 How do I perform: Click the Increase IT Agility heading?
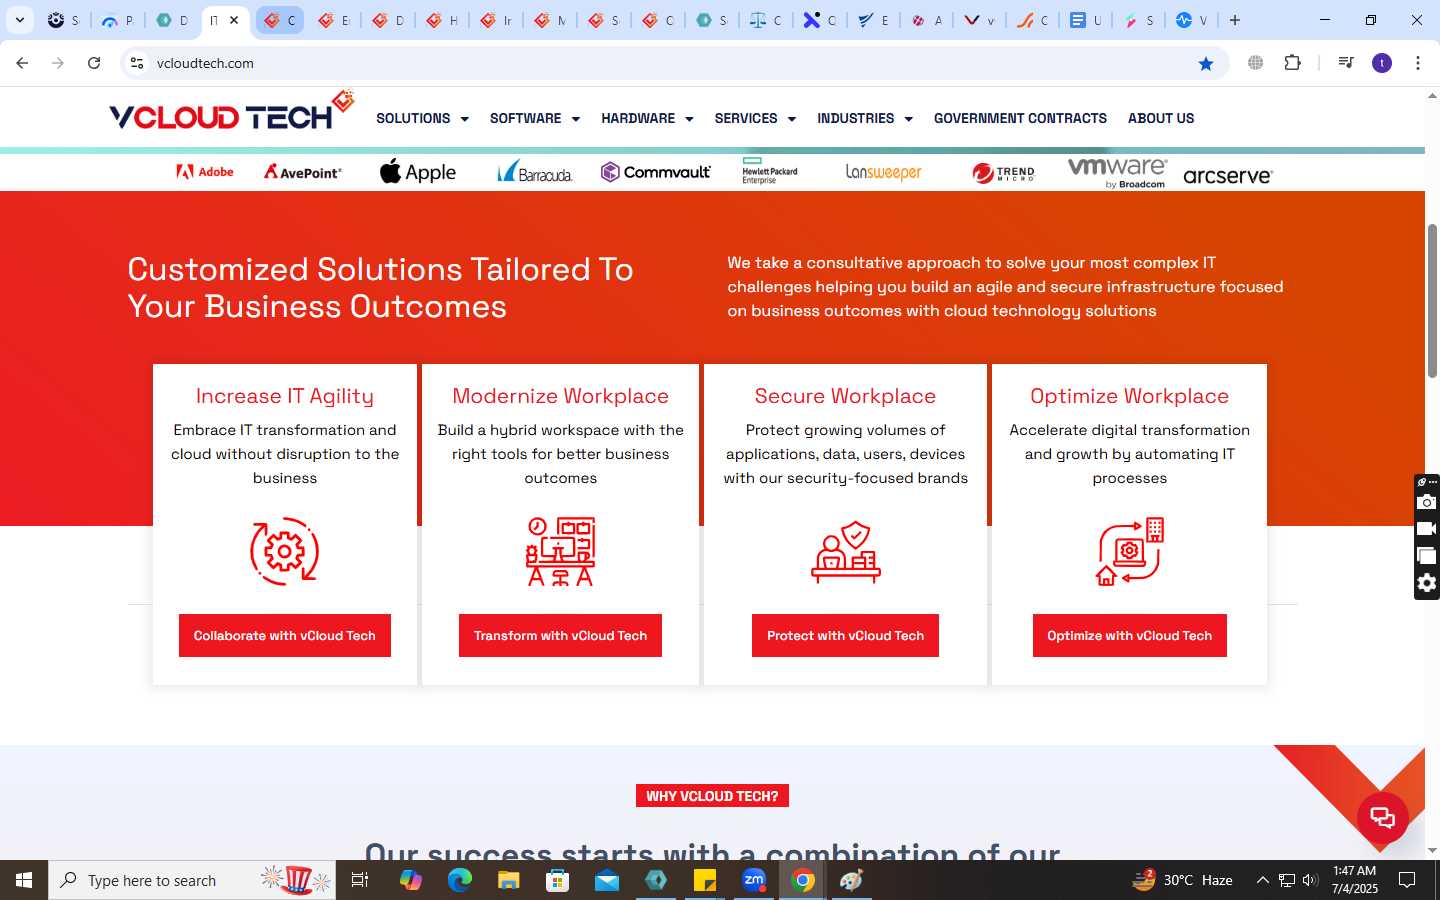tap(285, 396)
